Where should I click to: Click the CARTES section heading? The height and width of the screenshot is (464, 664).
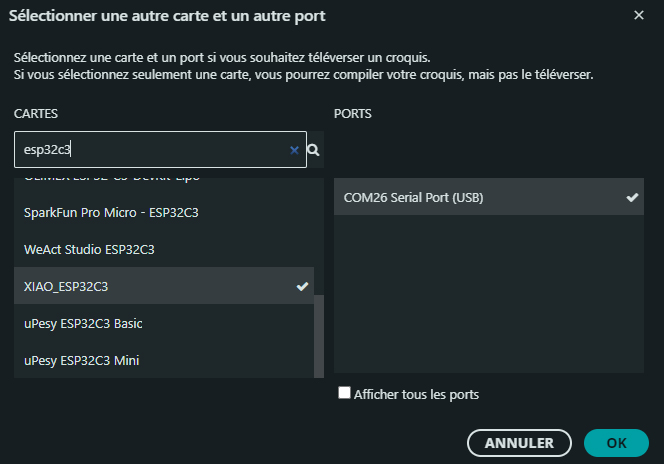[36, 114]
